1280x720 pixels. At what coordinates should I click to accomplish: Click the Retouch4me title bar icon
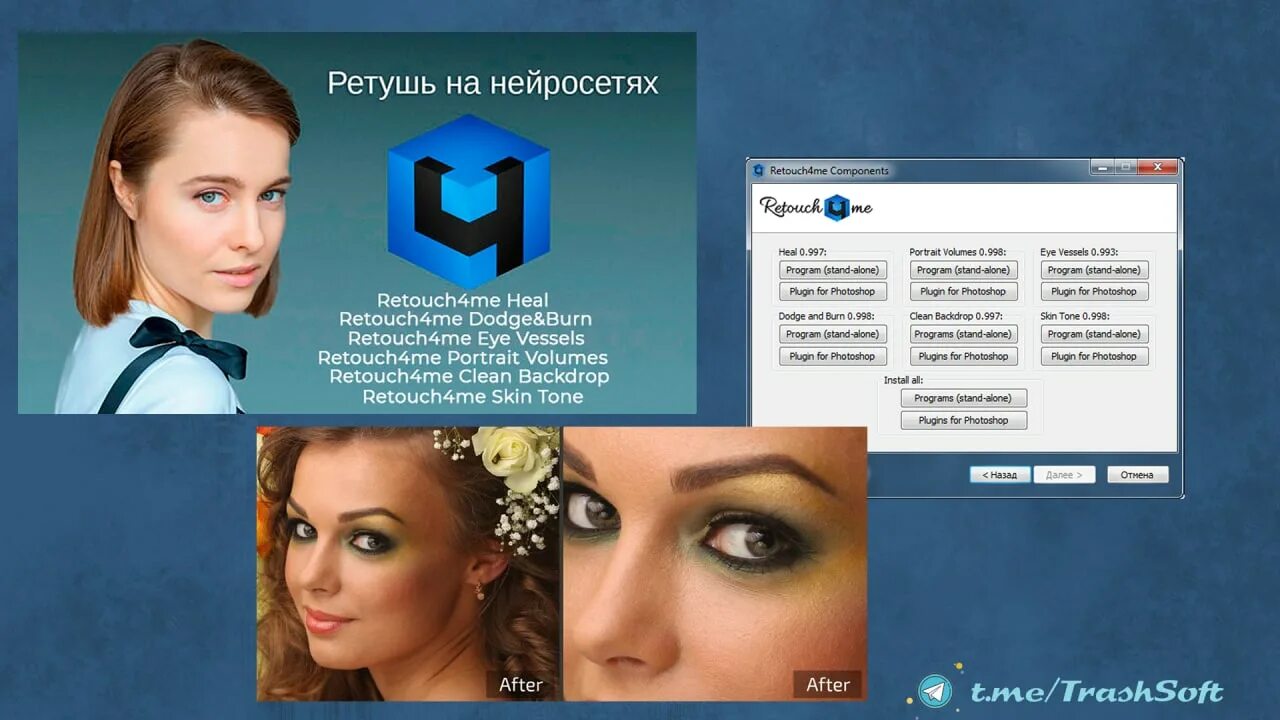(759, 170)
